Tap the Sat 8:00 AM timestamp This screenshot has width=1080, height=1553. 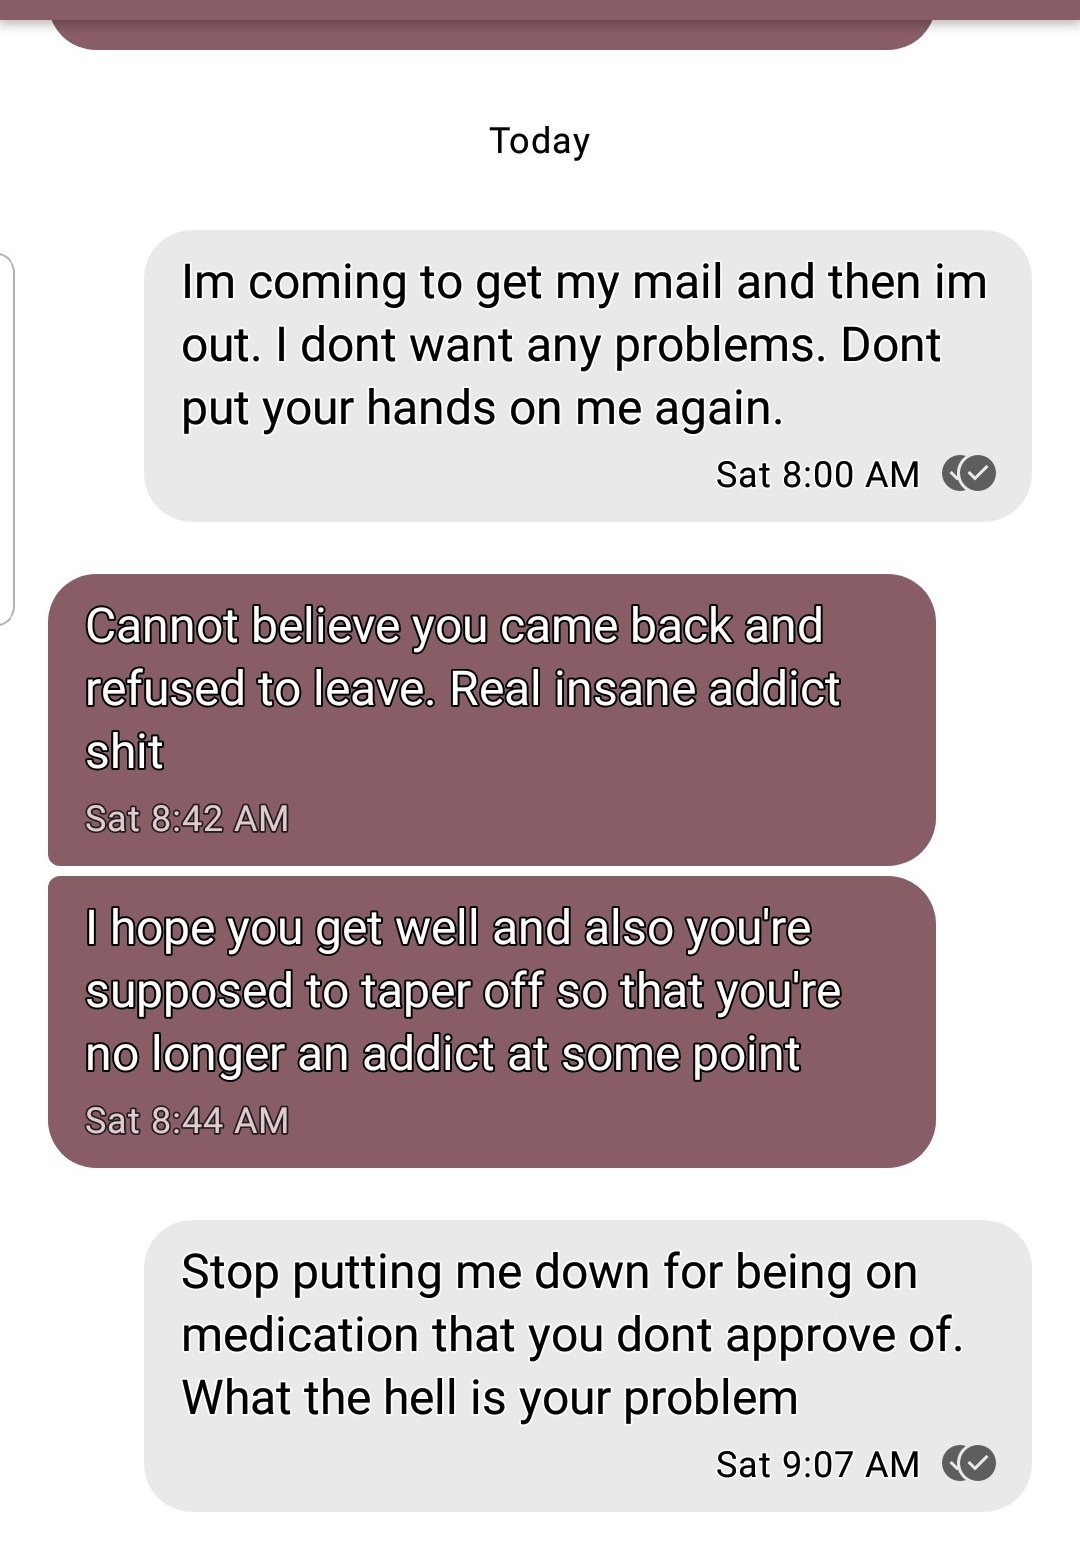(817, 474)
